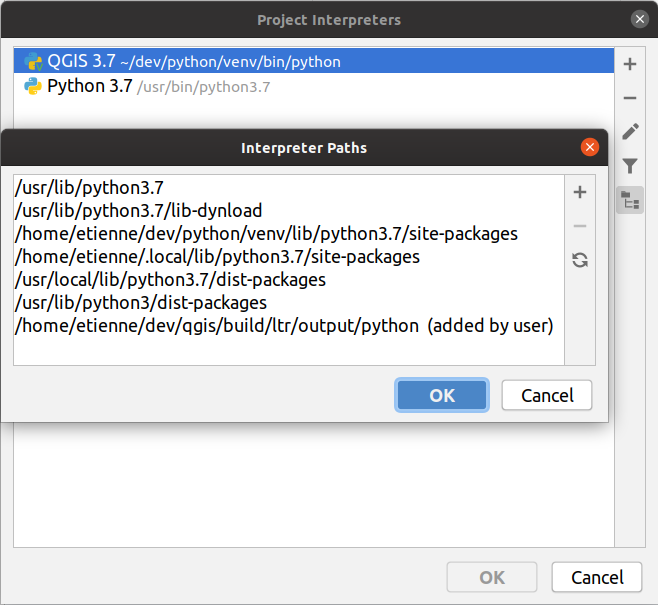Select the user-added qgis build path
The height and width of the screenshot is (605, 658).
[284, 326]
